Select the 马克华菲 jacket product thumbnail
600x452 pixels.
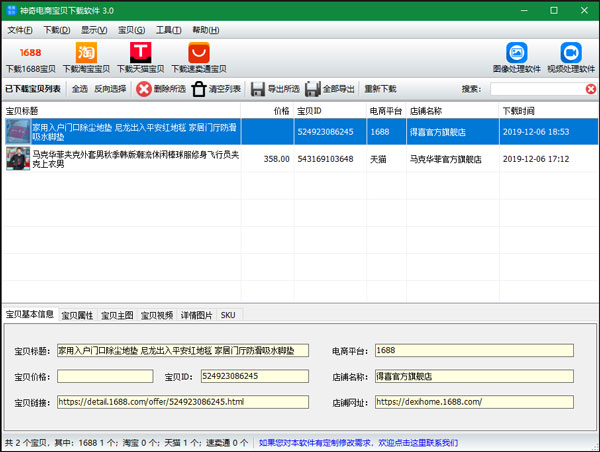pos(17,158)
